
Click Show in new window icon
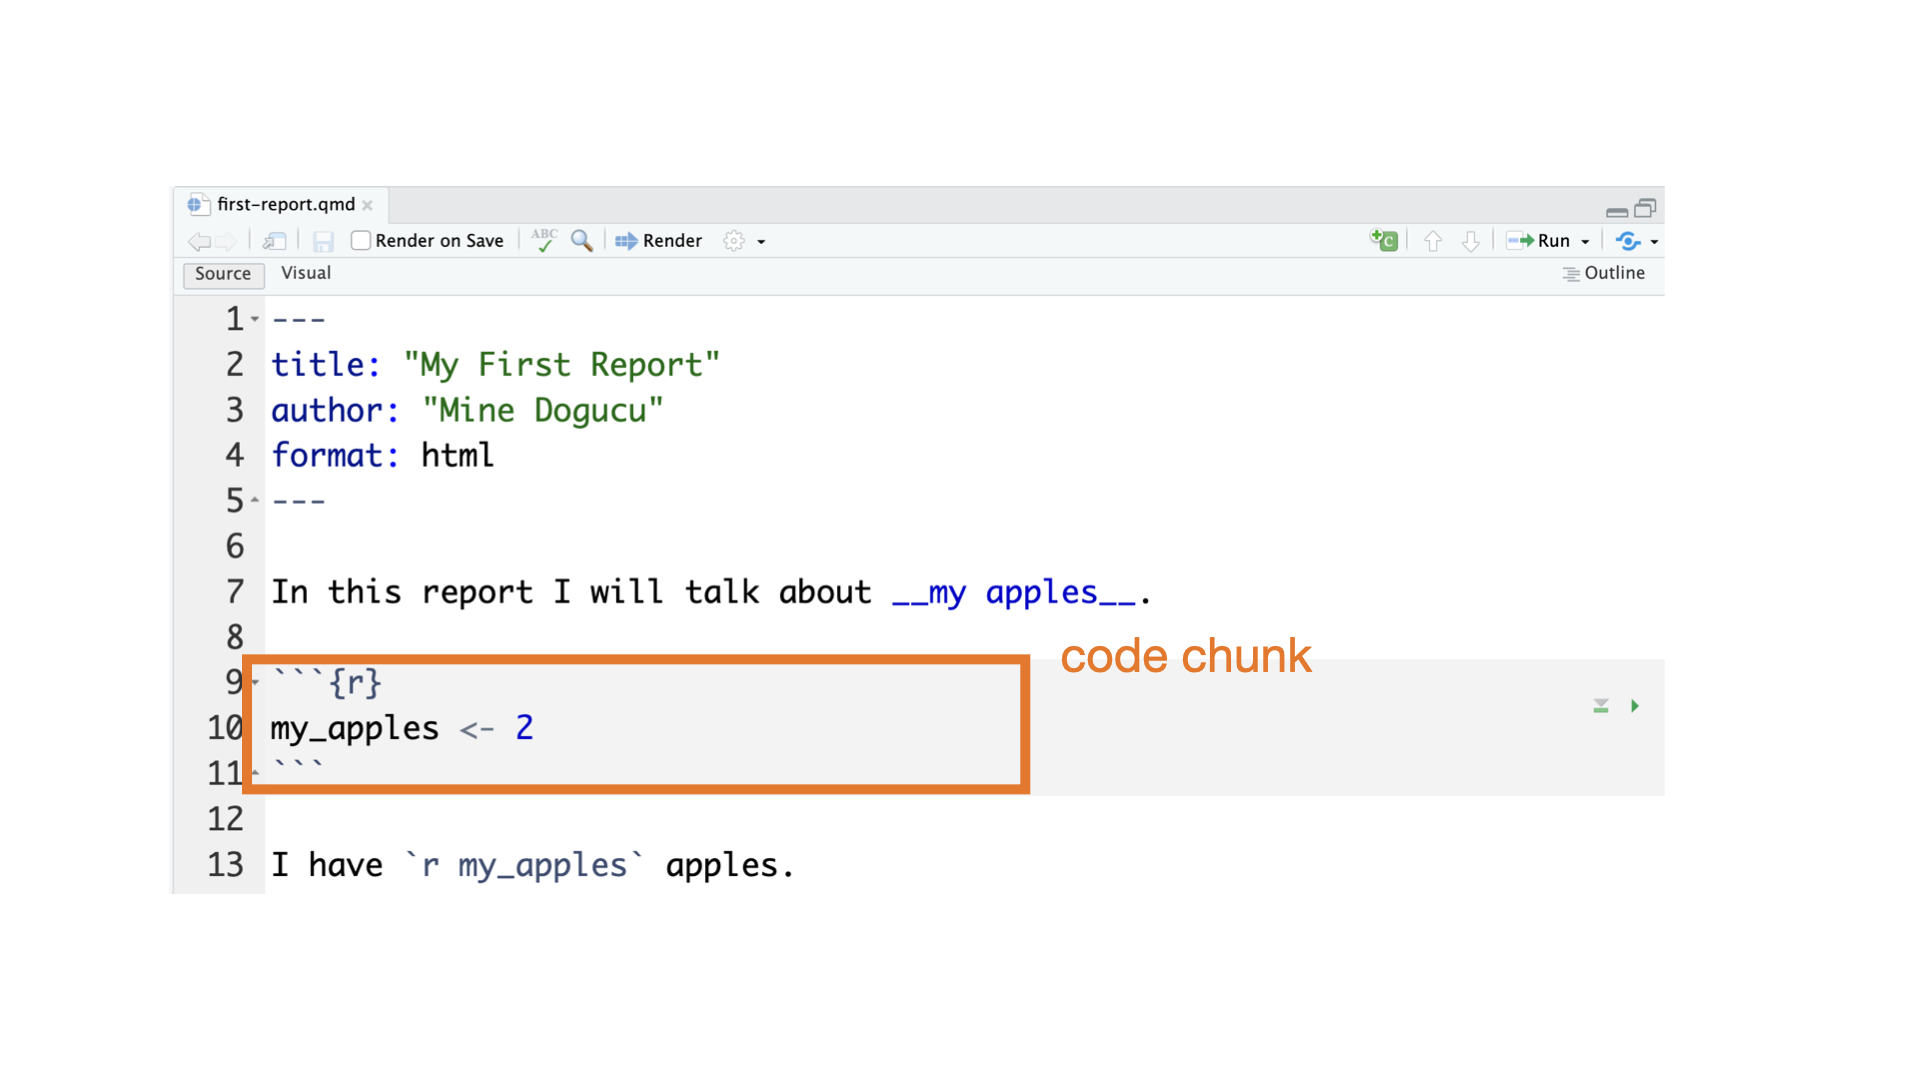tap(274, 241)
